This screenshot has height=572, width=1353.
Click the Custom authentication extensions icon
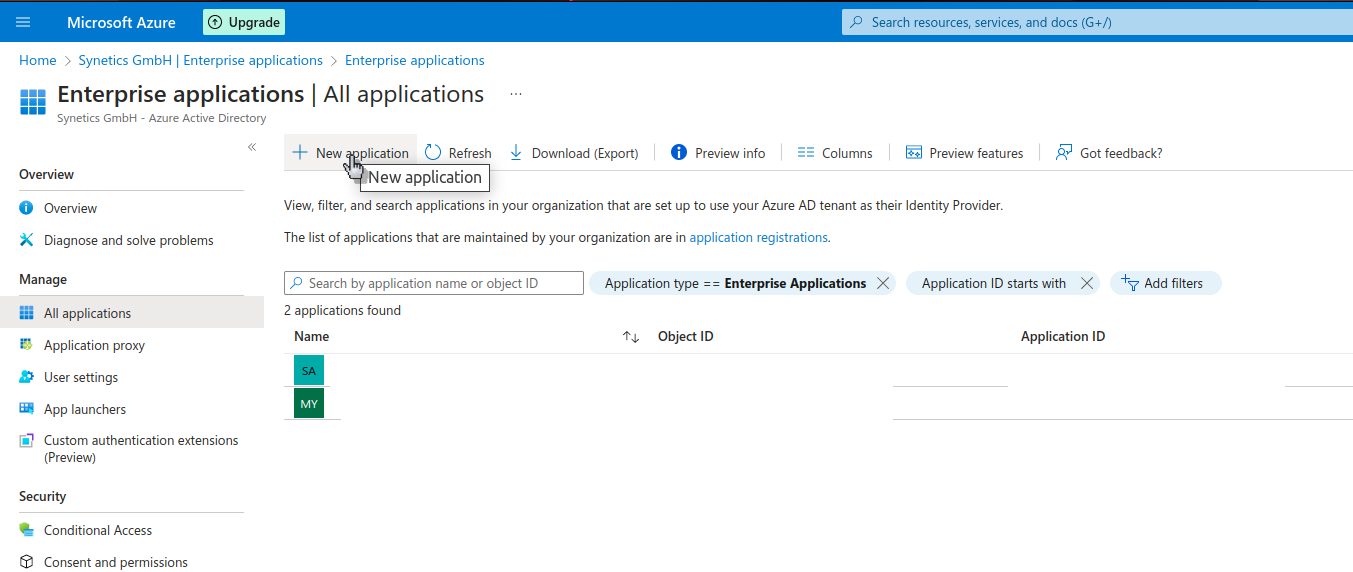pos(27,441)
